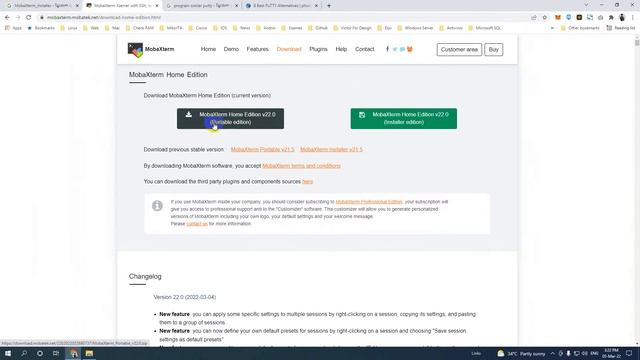Click the Changelog heading
This screenshot has height=360, width=640.
click(x=145, y=276)
